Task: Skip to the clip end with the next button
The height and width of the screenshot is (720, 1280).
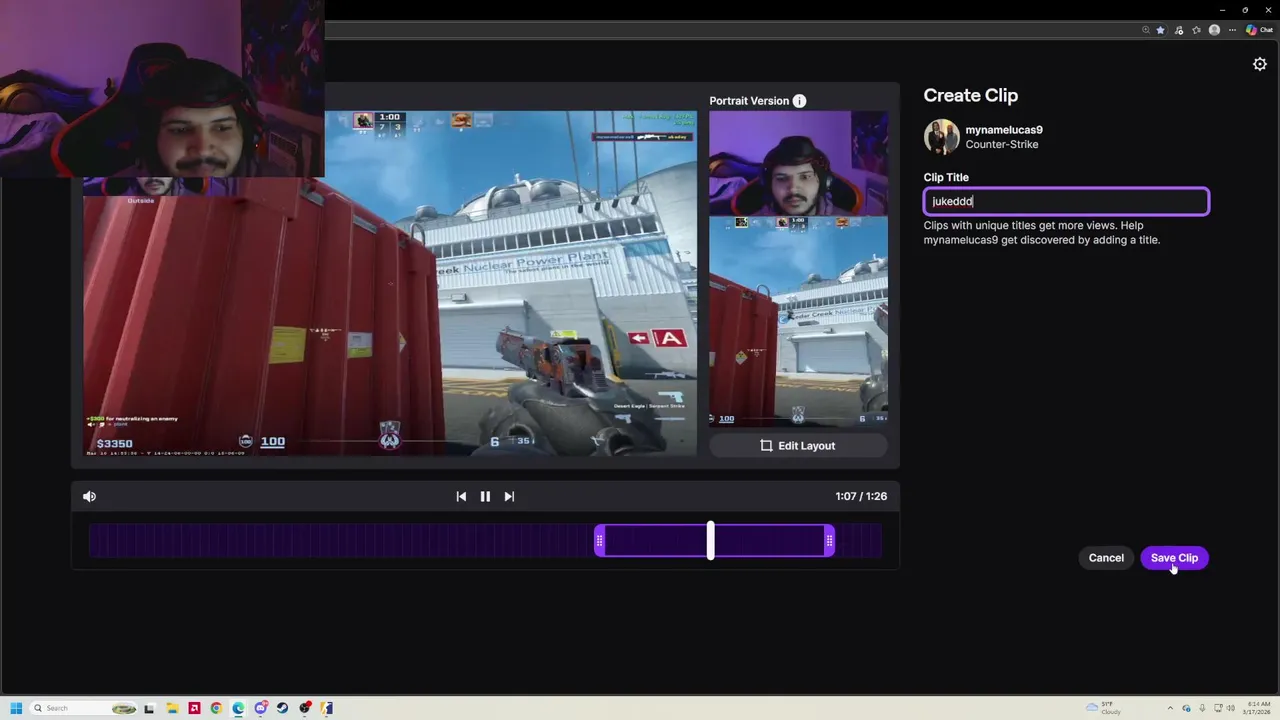Action: tap(509, 496)
